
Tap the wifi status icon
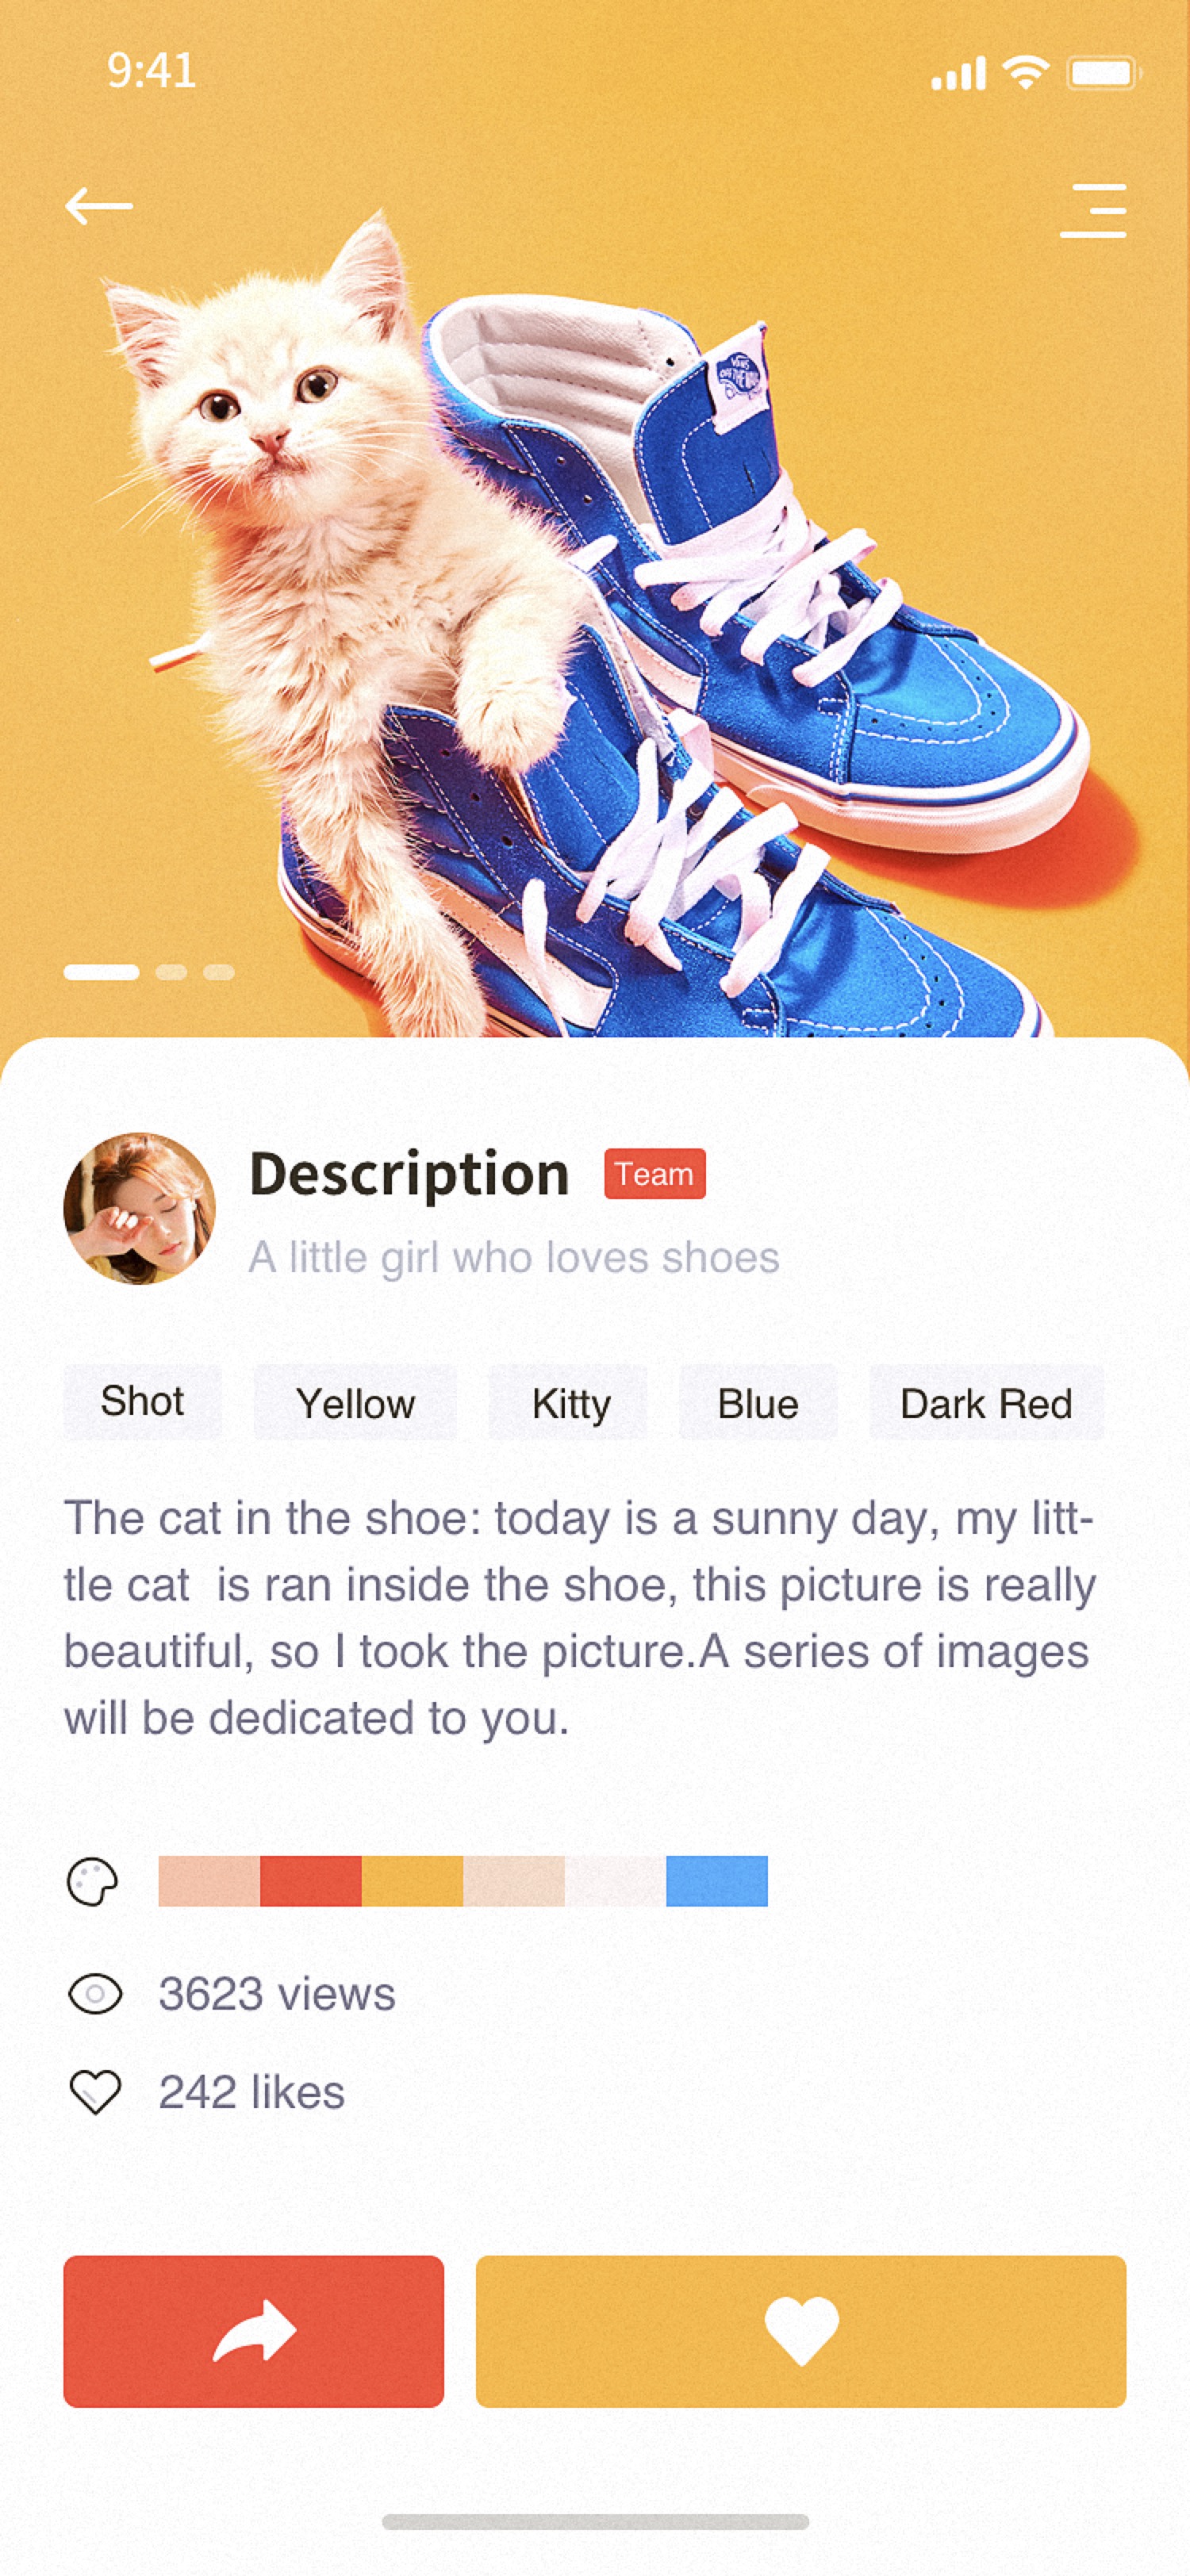pyautogui.click(x=1025, y=73)
